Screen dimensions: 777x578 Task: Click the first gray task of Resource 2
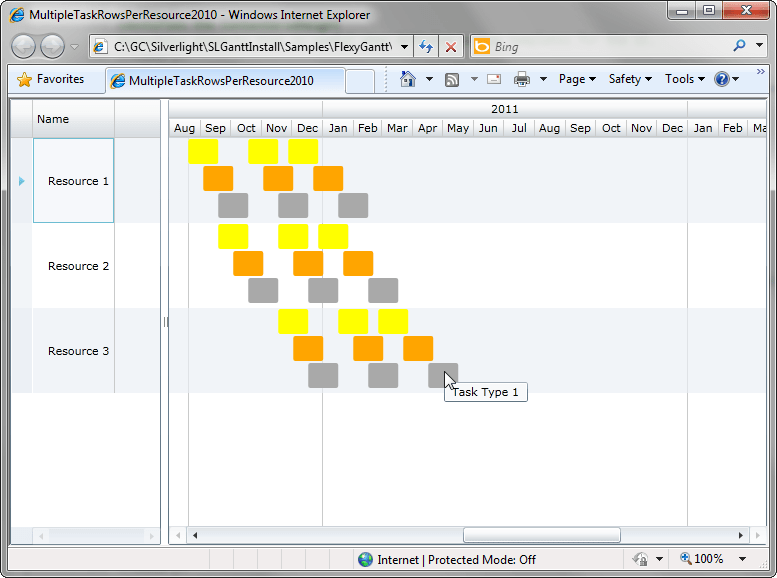[263, 290]
